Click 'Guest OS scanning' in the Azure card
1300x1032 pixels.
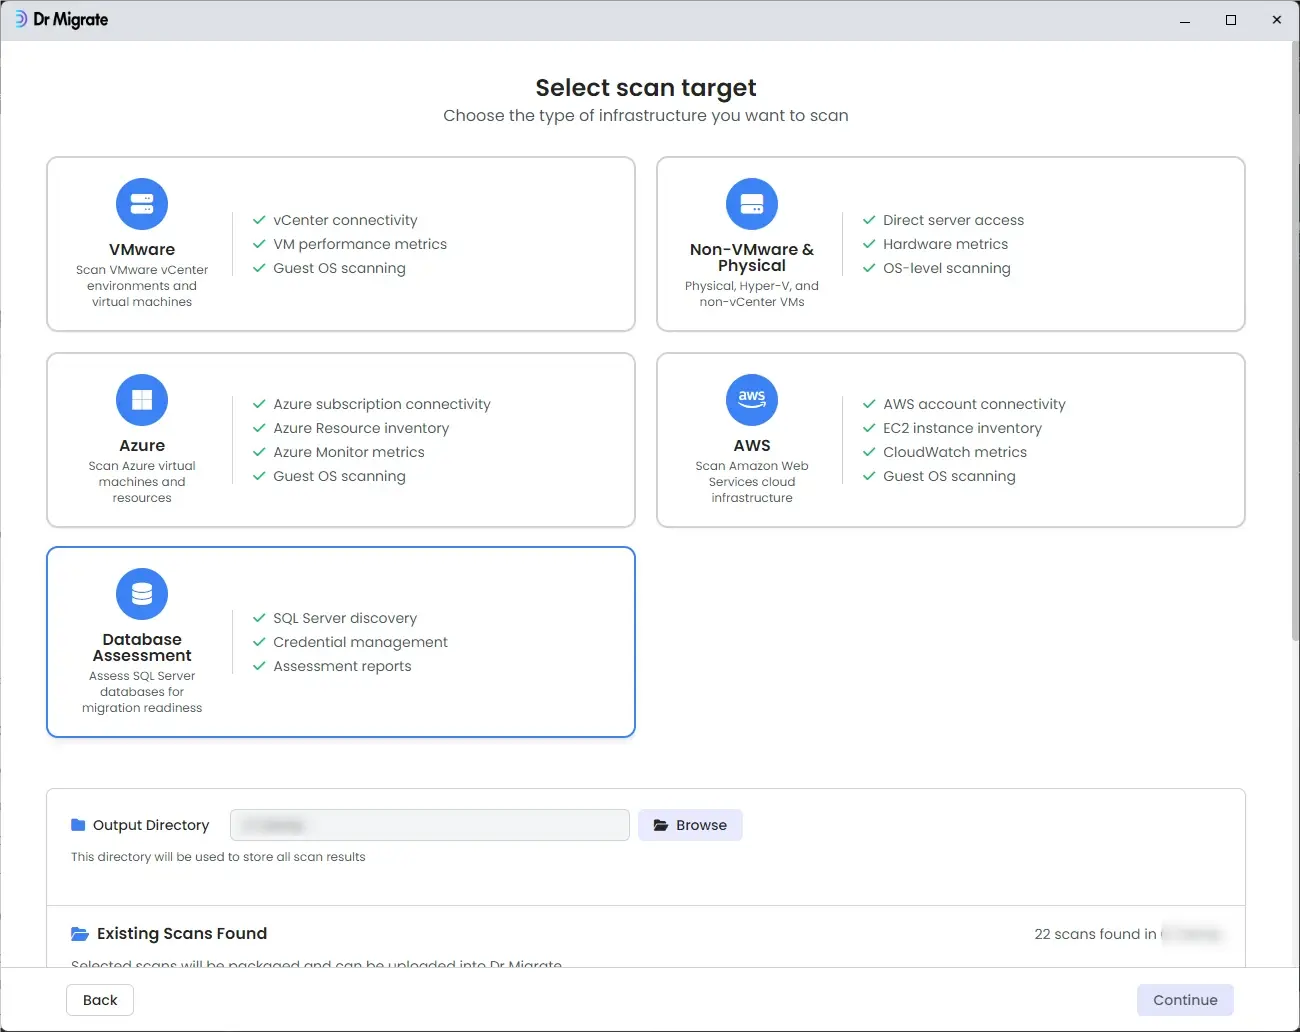point(339,476)
